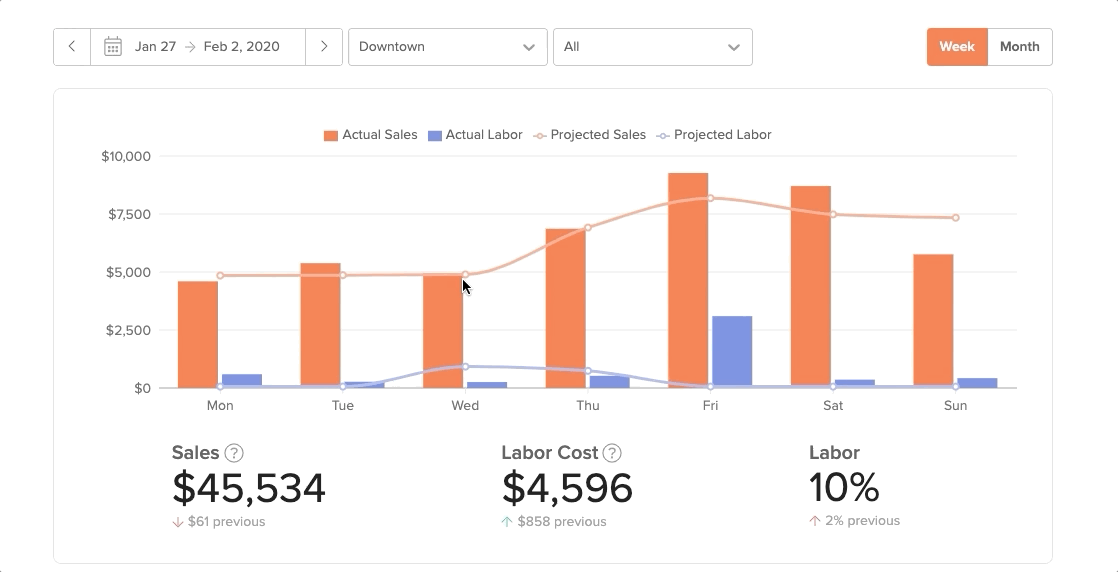The image size is (1118, 572).
Task: Click the $45,534 Sales total
Action: click(x=249, y=488)
